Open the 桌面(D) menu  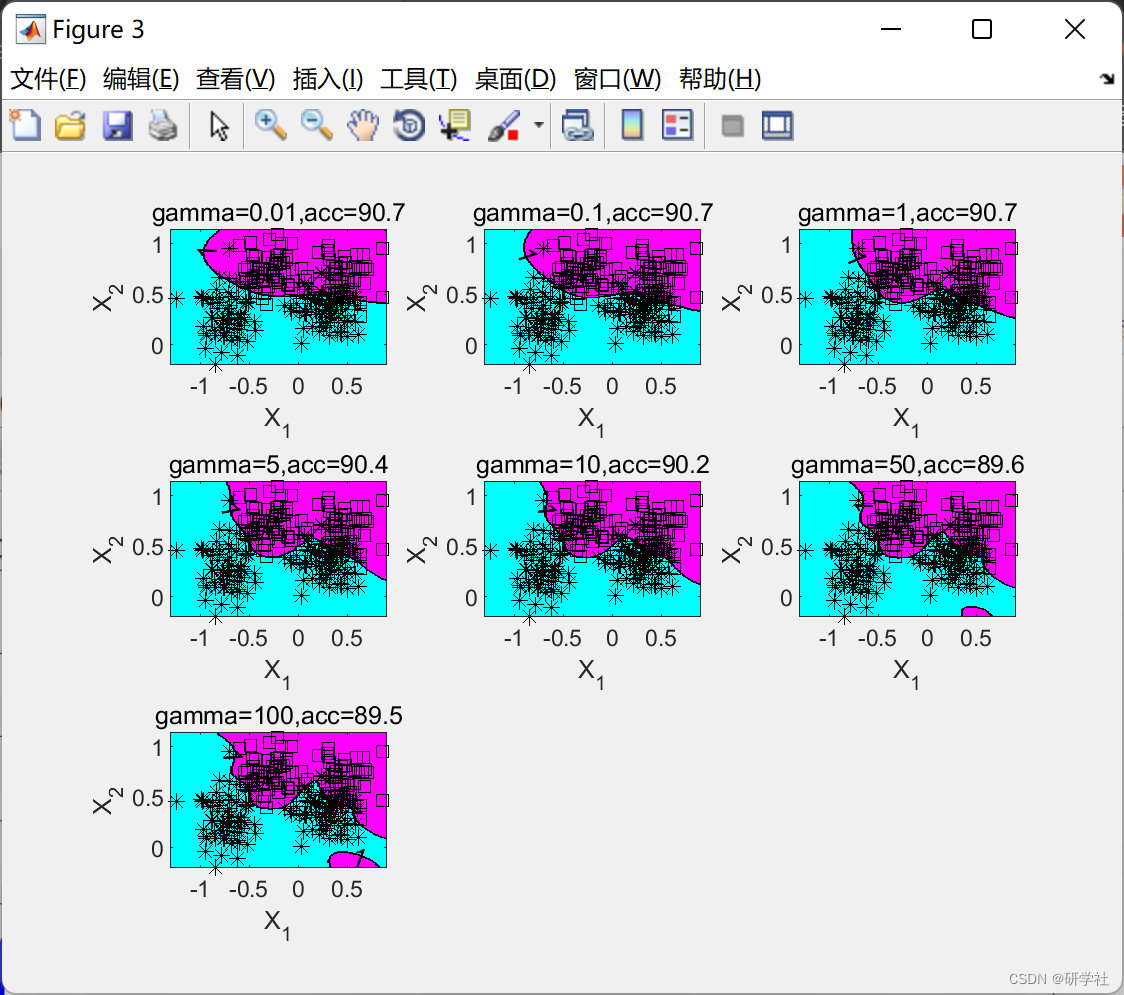515,79
